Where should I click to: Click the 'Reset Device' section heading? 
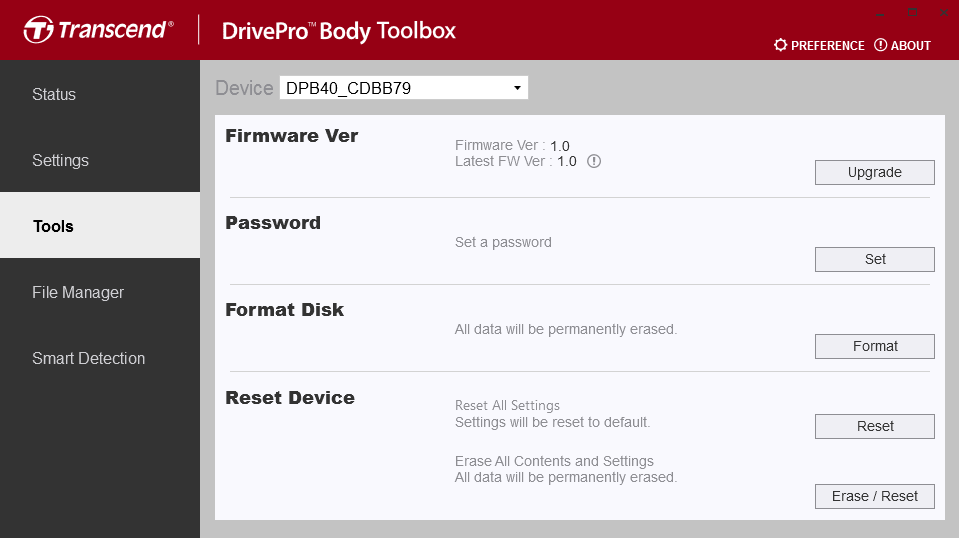click(290, 397)
